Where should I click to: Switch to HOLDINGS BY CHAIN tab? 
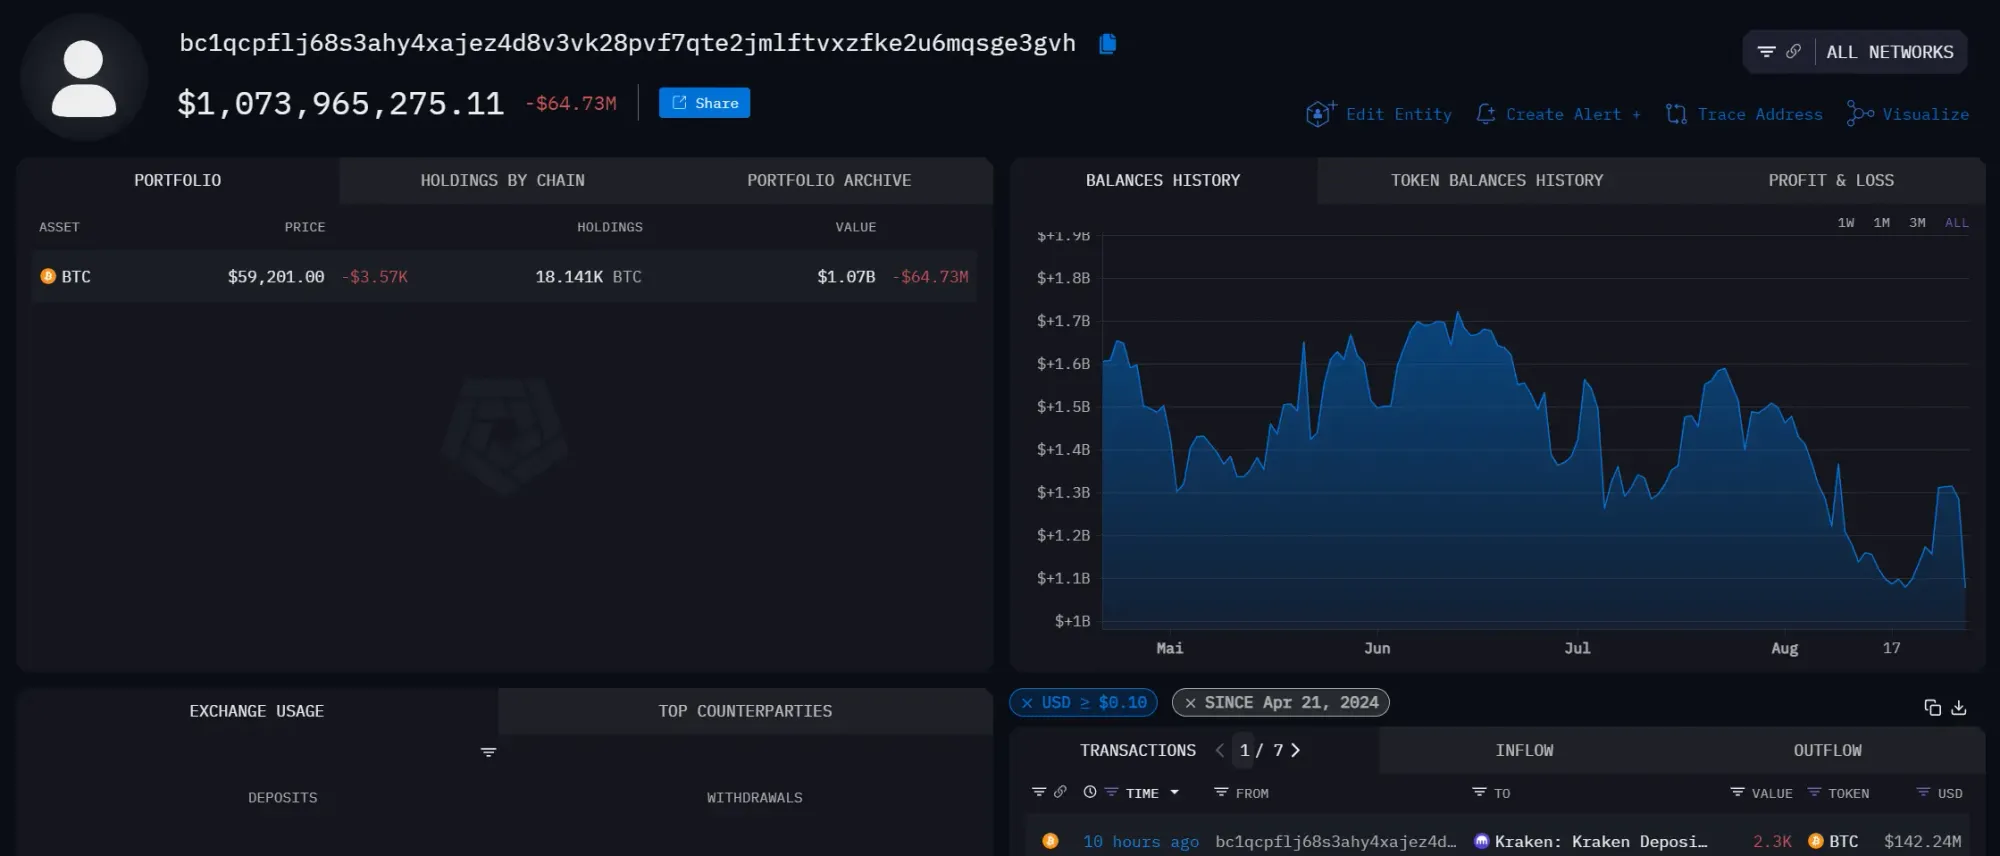[502, 180]
